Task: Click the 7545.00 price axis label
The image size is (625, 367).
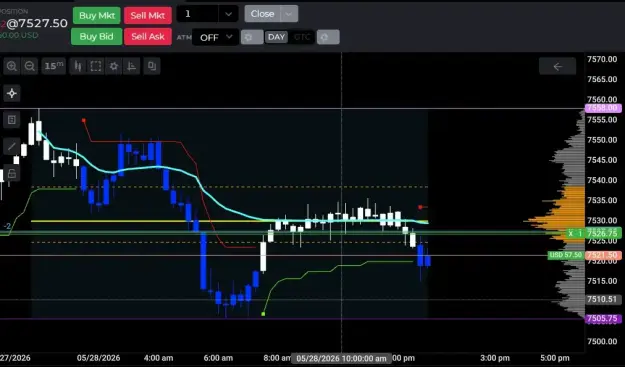Action: [602, 160]
